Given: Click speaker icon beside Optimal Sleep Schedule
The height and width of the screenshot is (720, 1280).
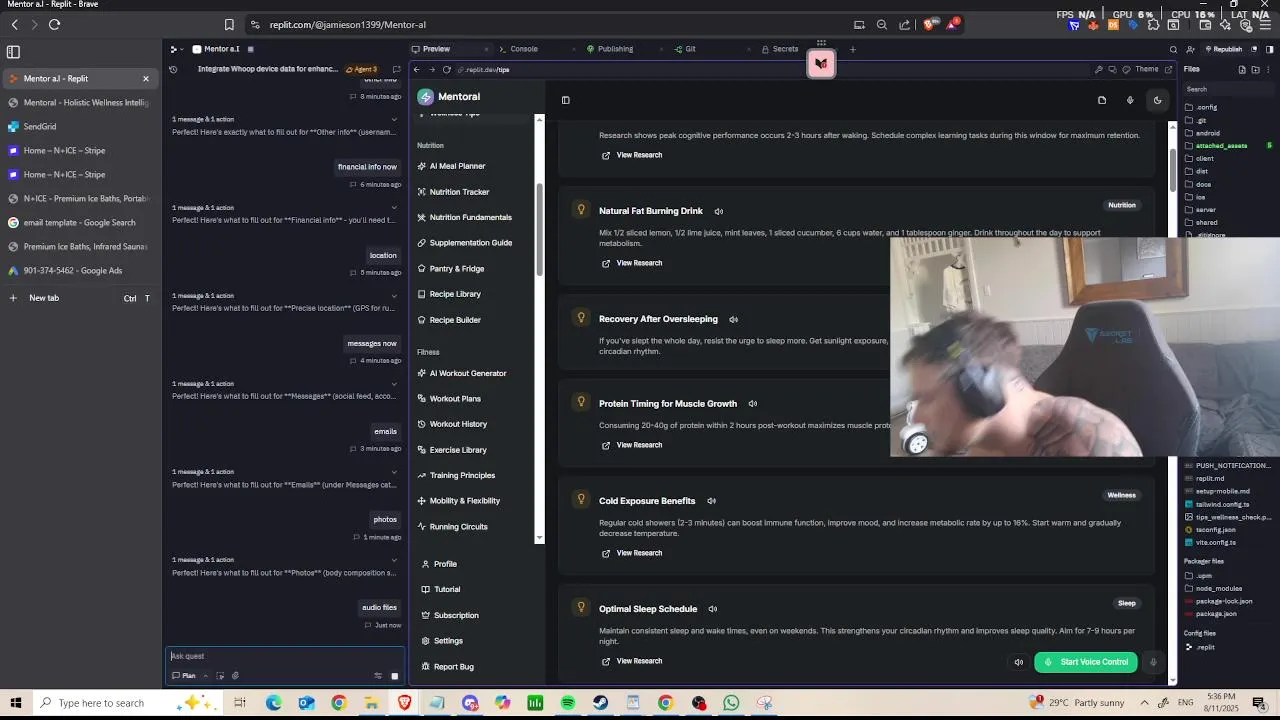Looking at the screenshot, I should [x=712, y=609].
